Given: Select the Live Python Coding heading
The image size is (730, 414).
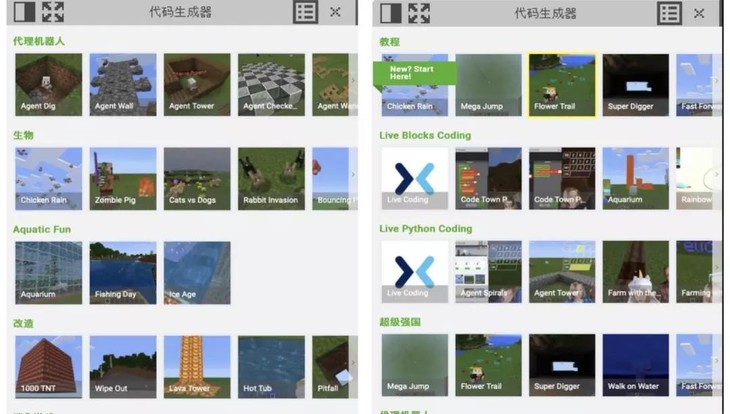Looking at the screenshot, I should 426,229.
